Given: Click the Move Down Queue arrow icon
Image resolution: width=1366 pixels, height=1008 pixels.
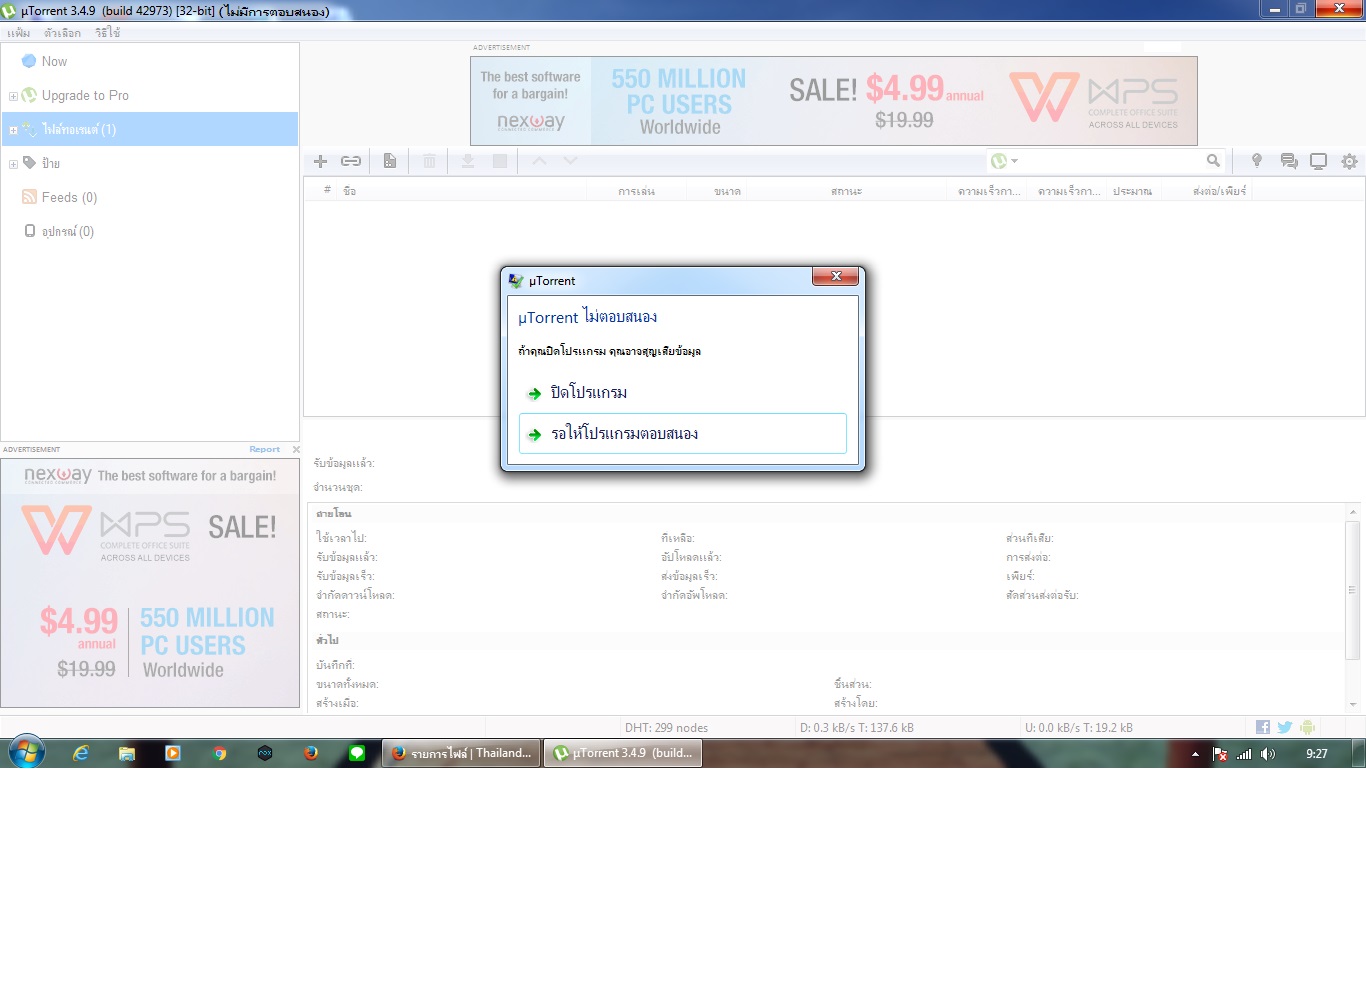Looking at the screenshot, I should tap(570, 160).
